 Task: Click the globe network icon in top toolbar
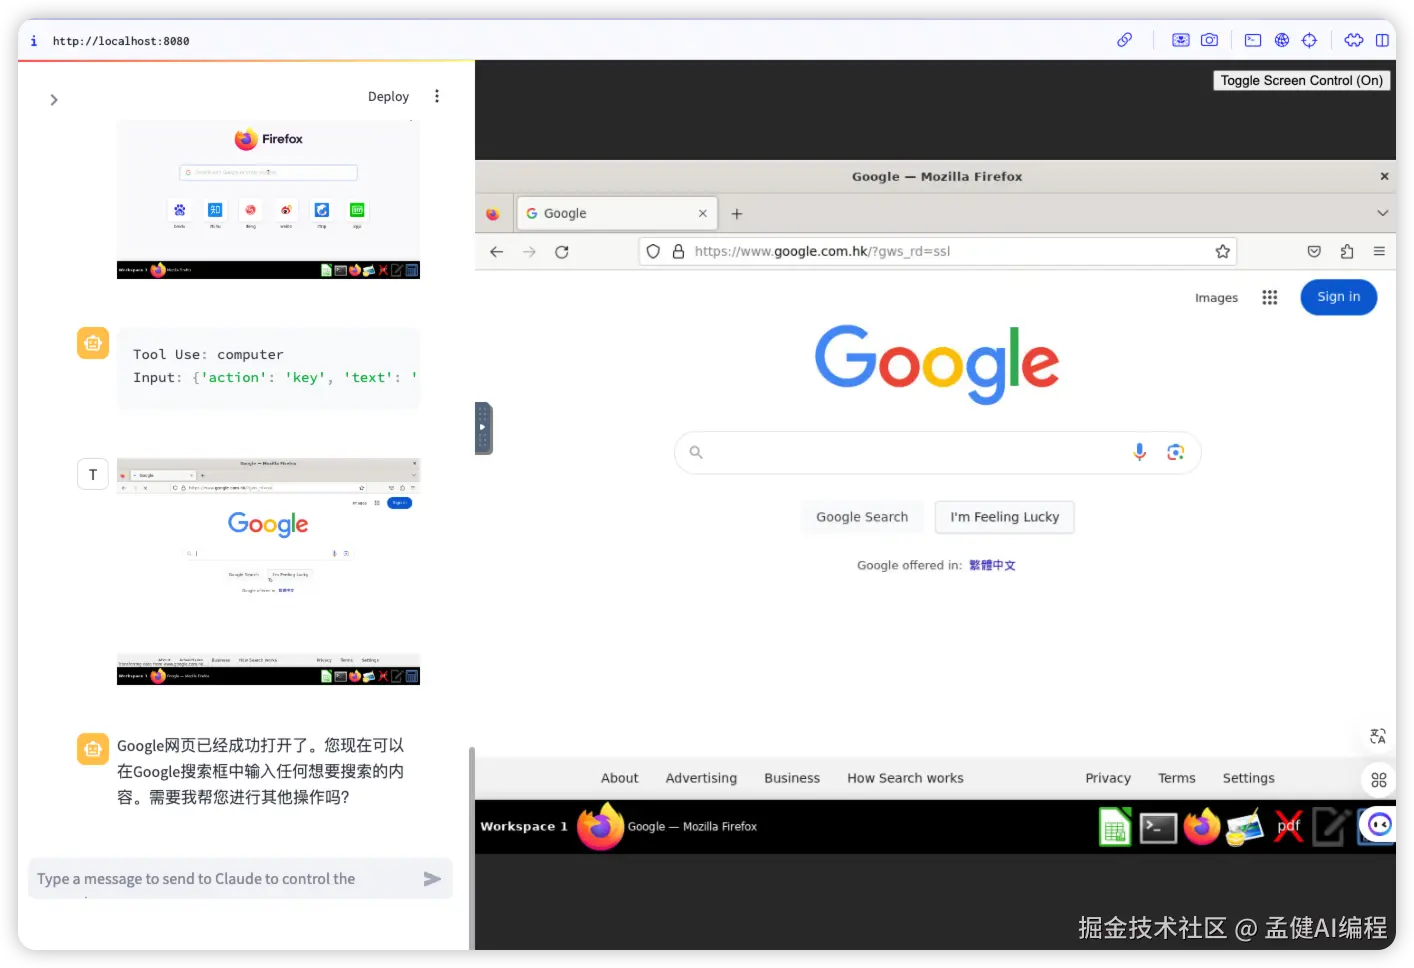point(1282,40)
